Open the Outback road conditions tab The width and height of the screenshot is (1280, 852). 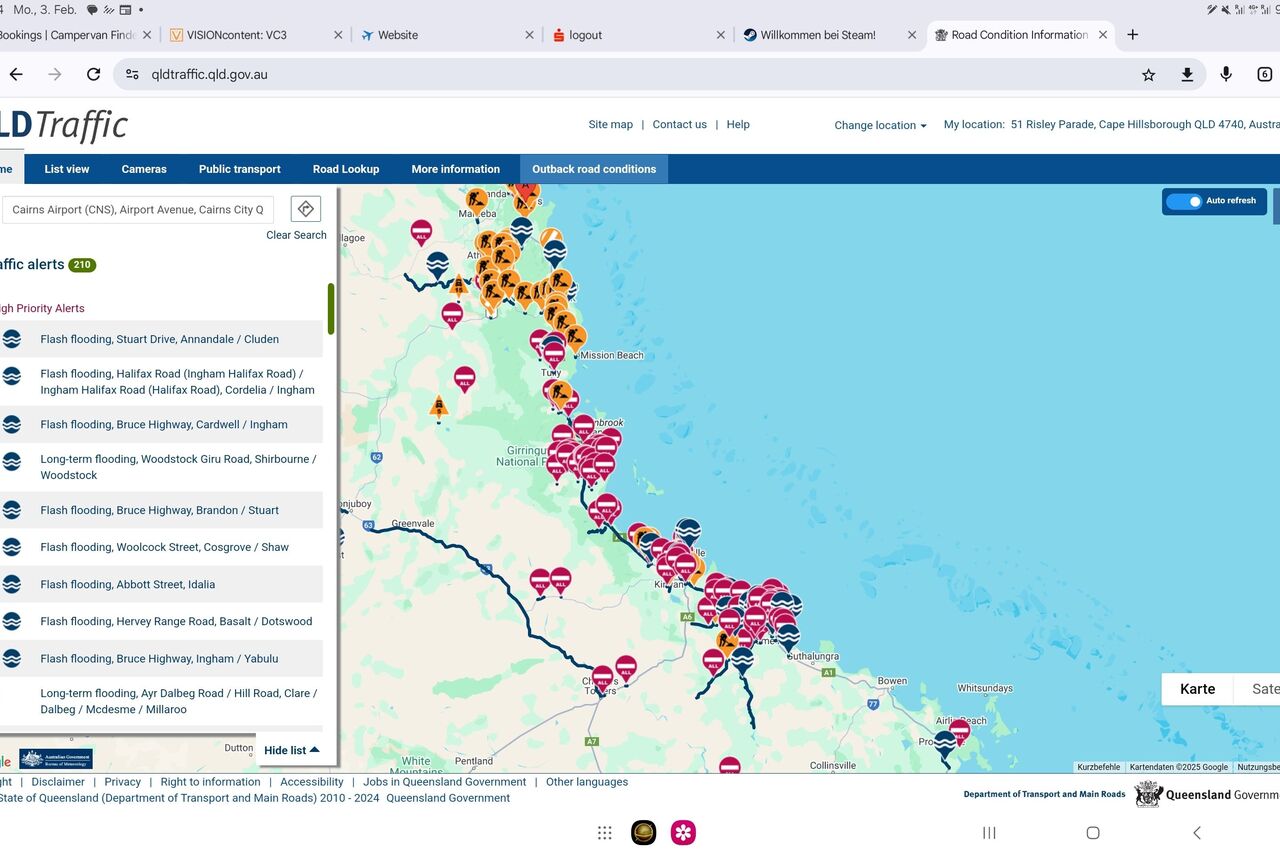[x=594, y=169]
